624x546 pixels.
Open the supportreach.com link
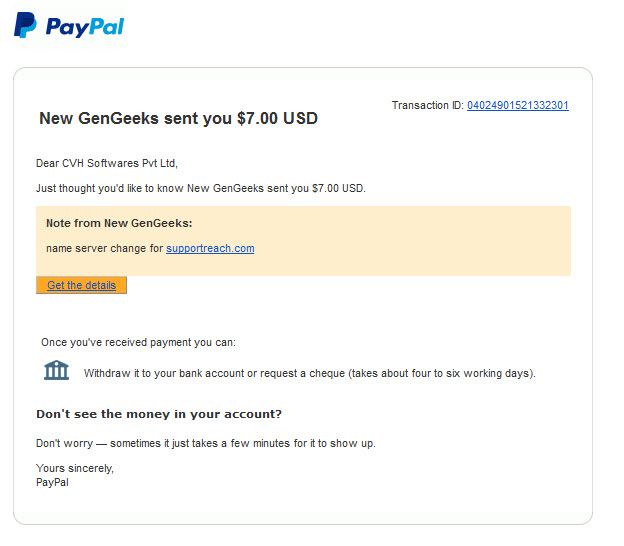[210, 248]
